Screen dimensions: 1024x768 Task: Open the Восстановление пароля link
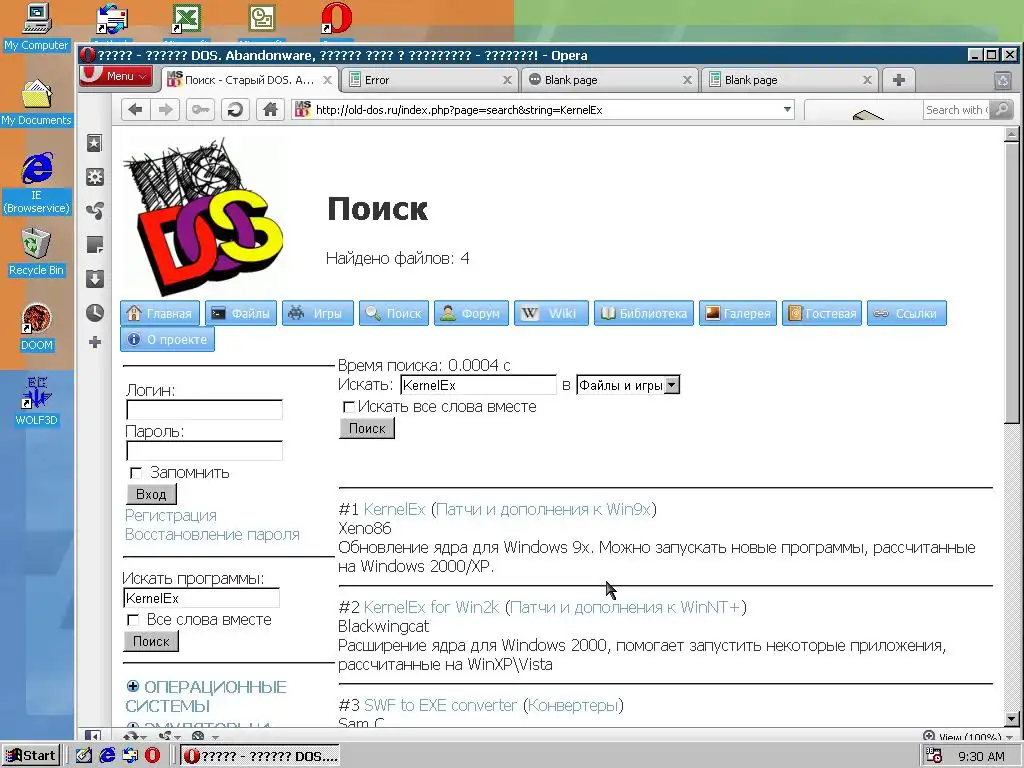(212, 534)
